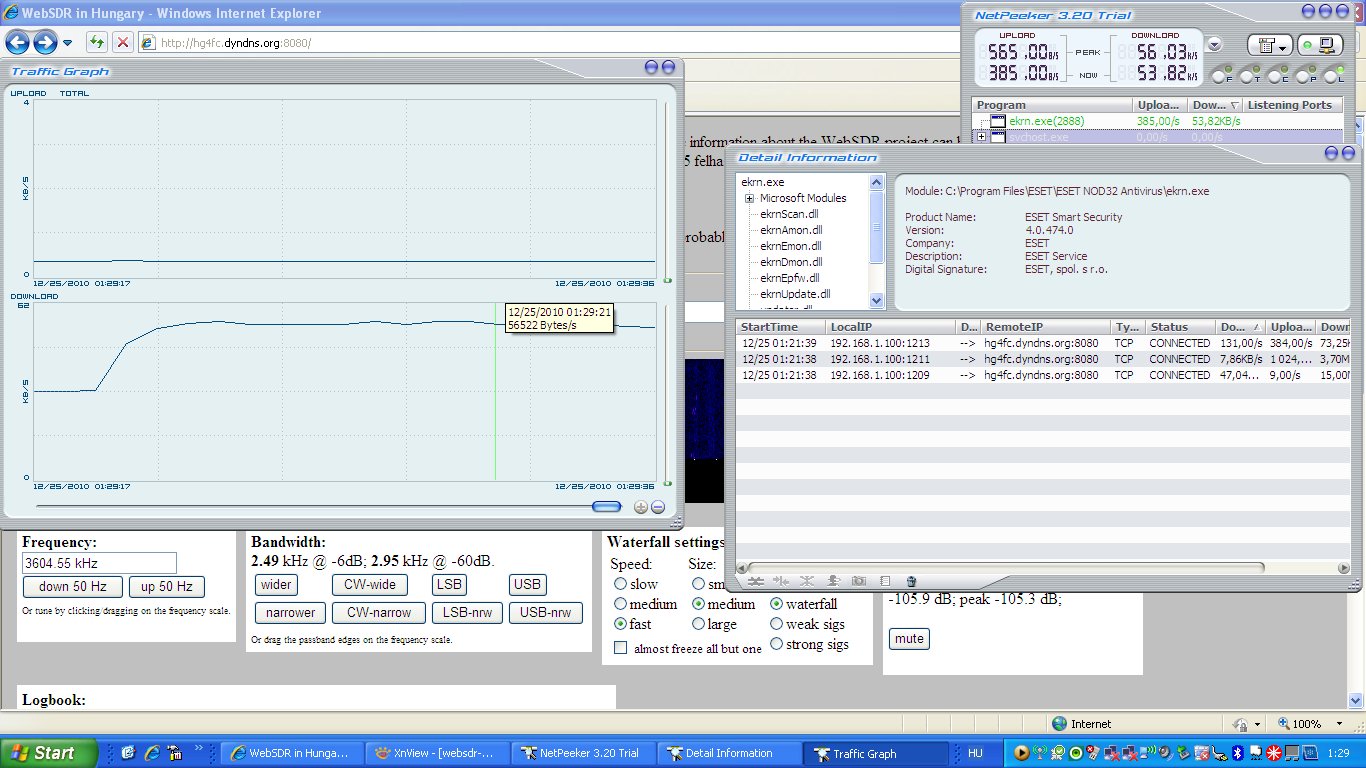Toggle NetPeeker L indicator button
The height and width of the screenshot is (768, 1366).
click(x=1330, y=76)
